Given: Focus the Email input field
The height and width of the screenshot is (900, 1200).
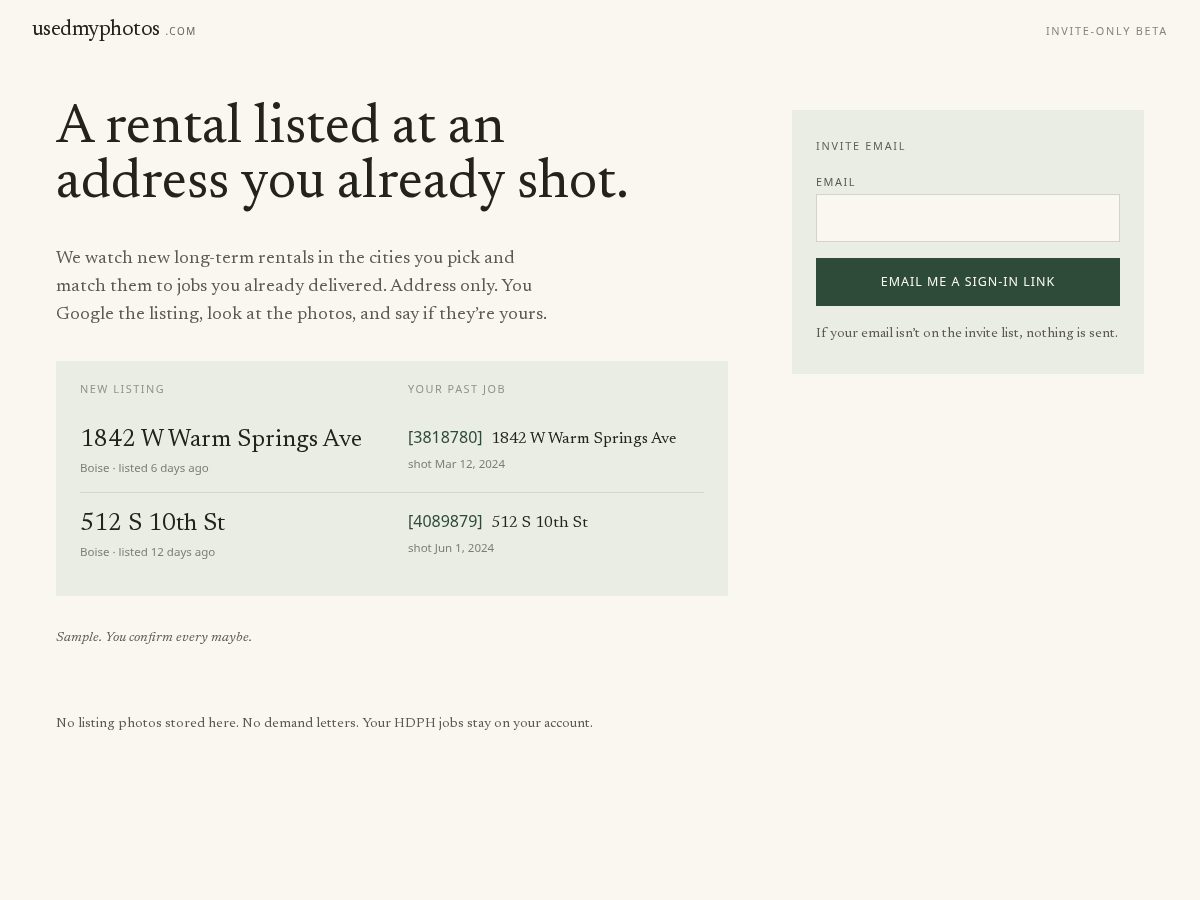Looking at the screenshot, I should click(968, 218).
